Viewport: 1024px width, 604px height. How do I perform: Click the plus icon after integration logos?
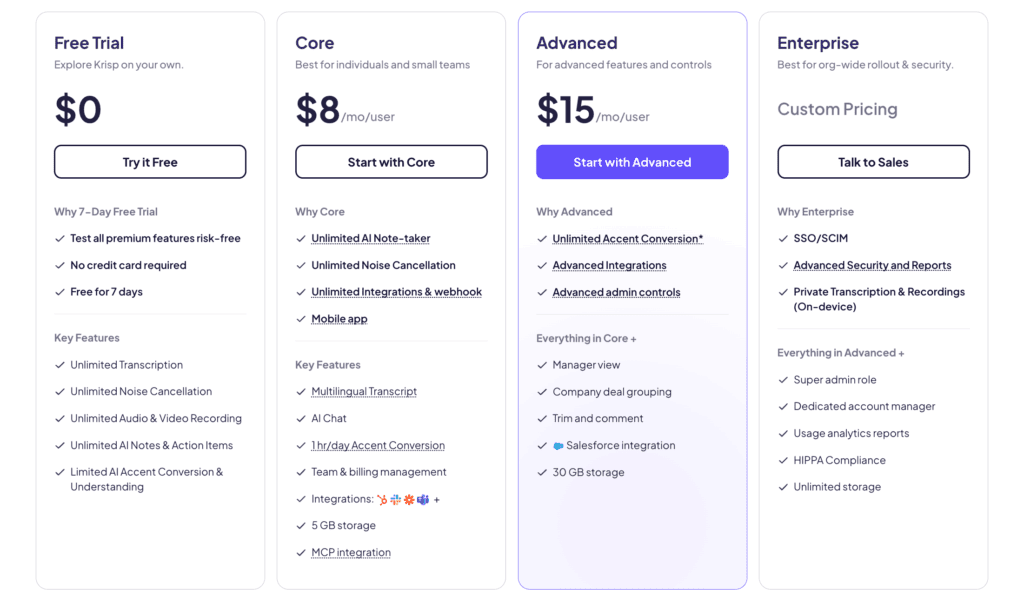437,499
